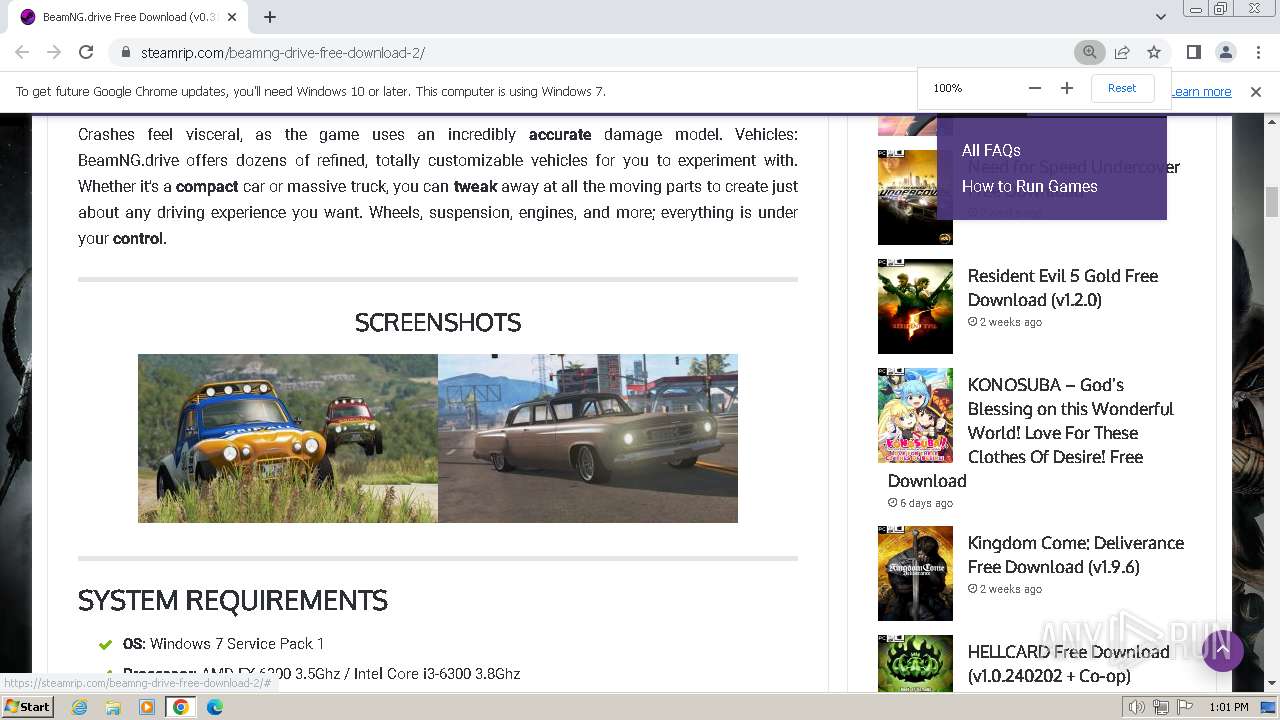Decrease zoom with the minus button

1035,88
